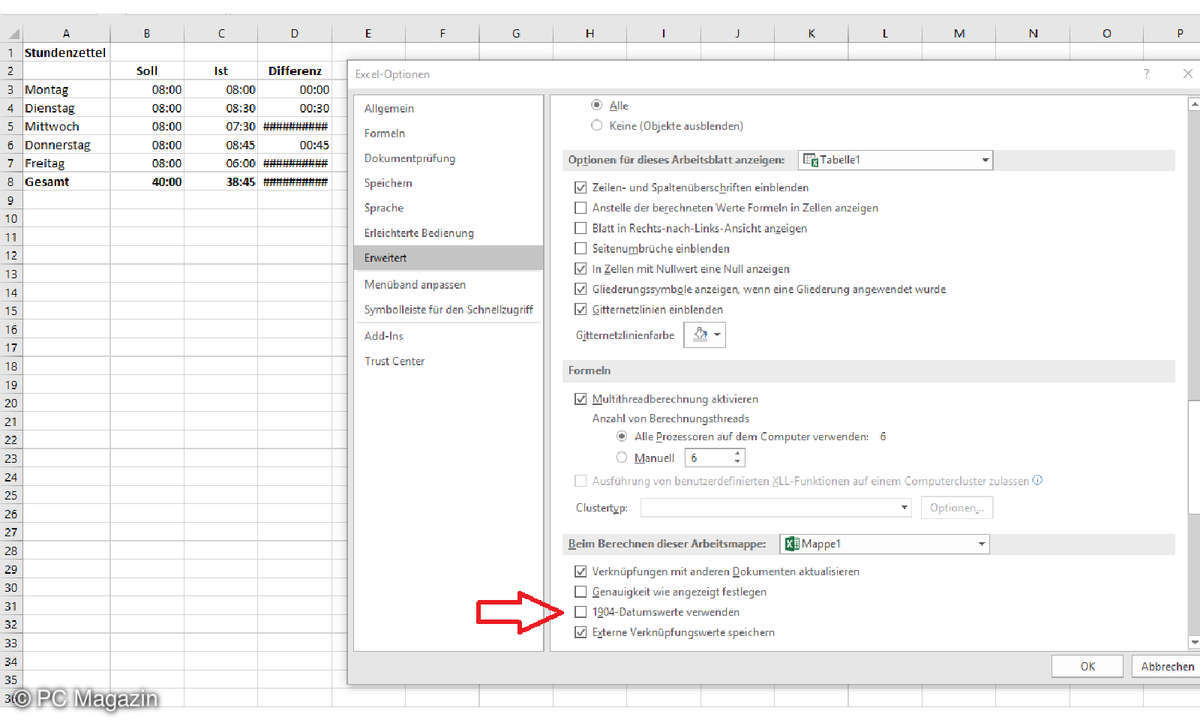
Task: Toggle In Zellen mit Nullwert eine Null anzeigen
Action: 581,269
